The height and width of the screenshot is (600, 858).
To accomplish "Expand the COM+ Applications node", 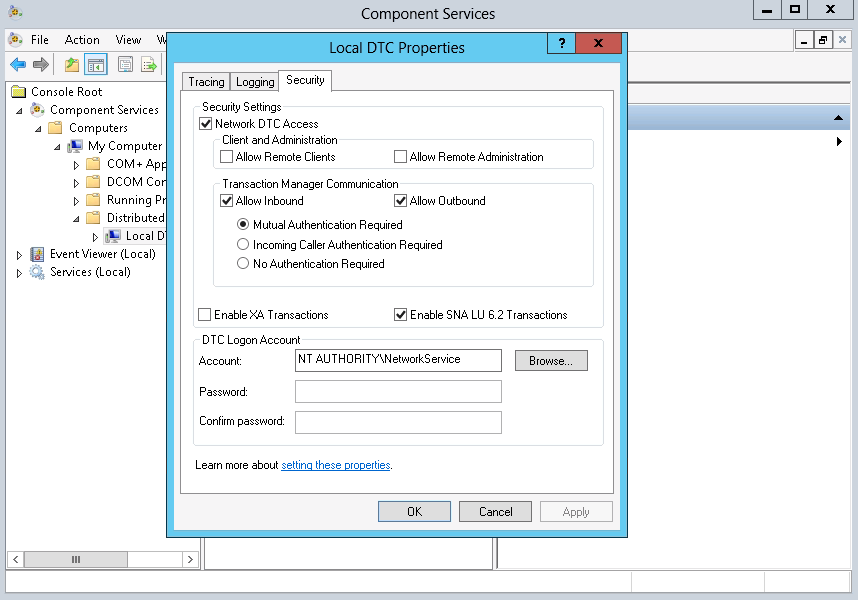I will coord(76,163).
